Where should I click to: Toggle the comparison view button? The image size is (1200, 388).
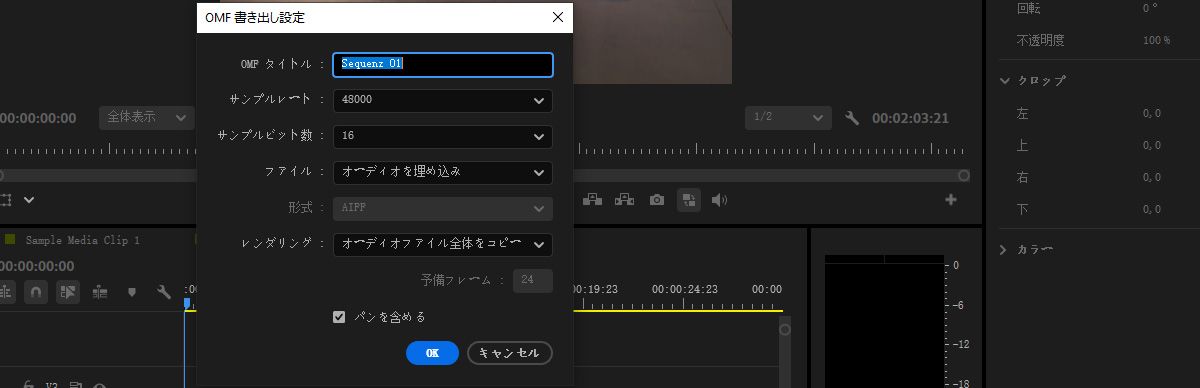click(689, 200)
